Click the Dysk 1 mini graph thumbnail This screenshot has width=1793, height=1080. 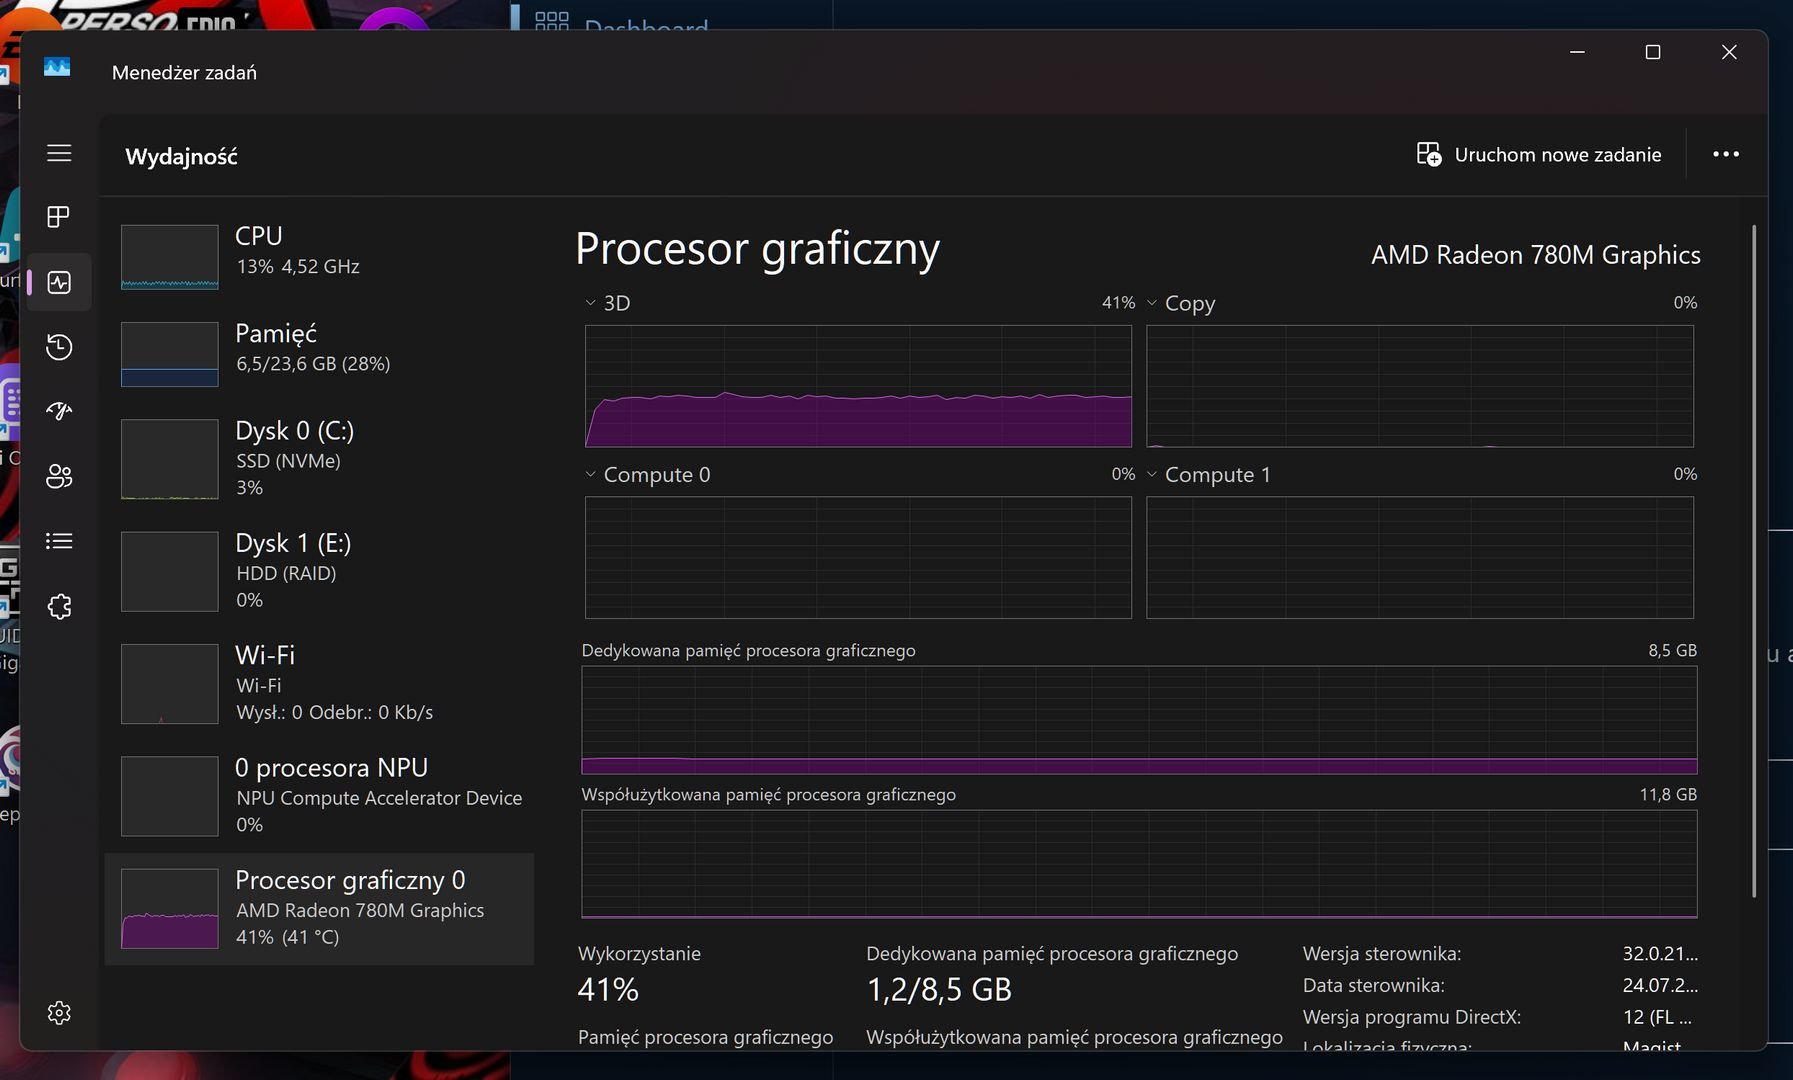tap(170, 571)
